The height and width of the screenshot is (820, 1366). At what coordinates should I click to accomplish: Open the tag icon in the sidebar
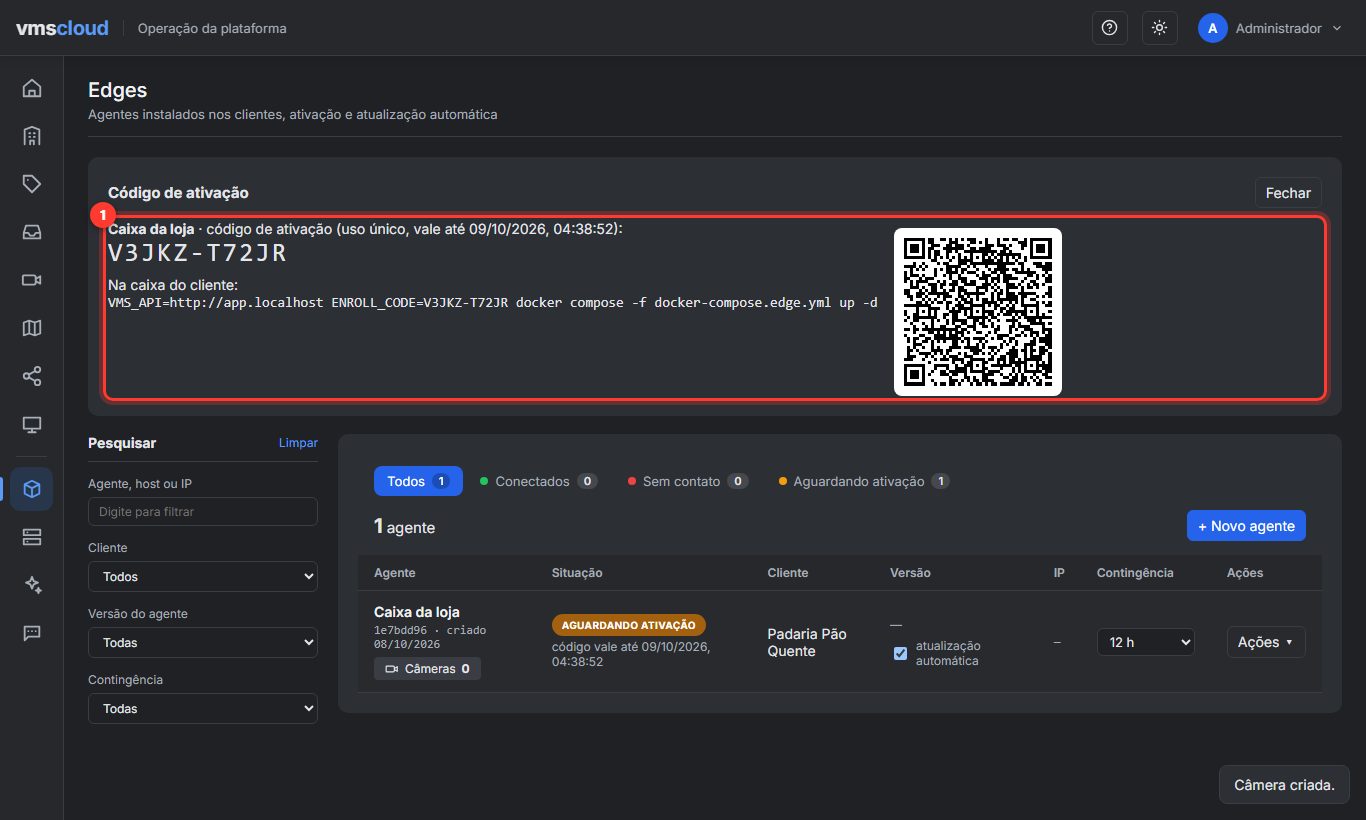point(32,184)
